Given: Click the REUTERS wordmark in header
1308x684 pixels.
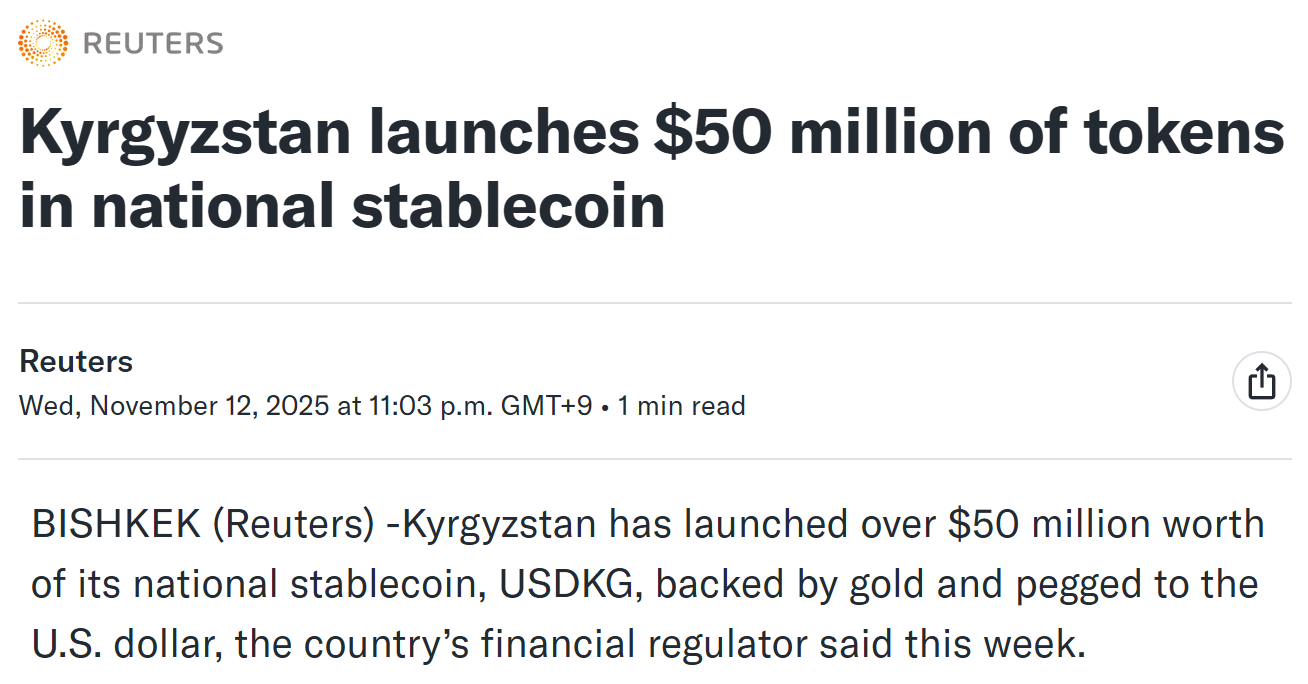Looking at the screenshot, I should tap(152, 44).
